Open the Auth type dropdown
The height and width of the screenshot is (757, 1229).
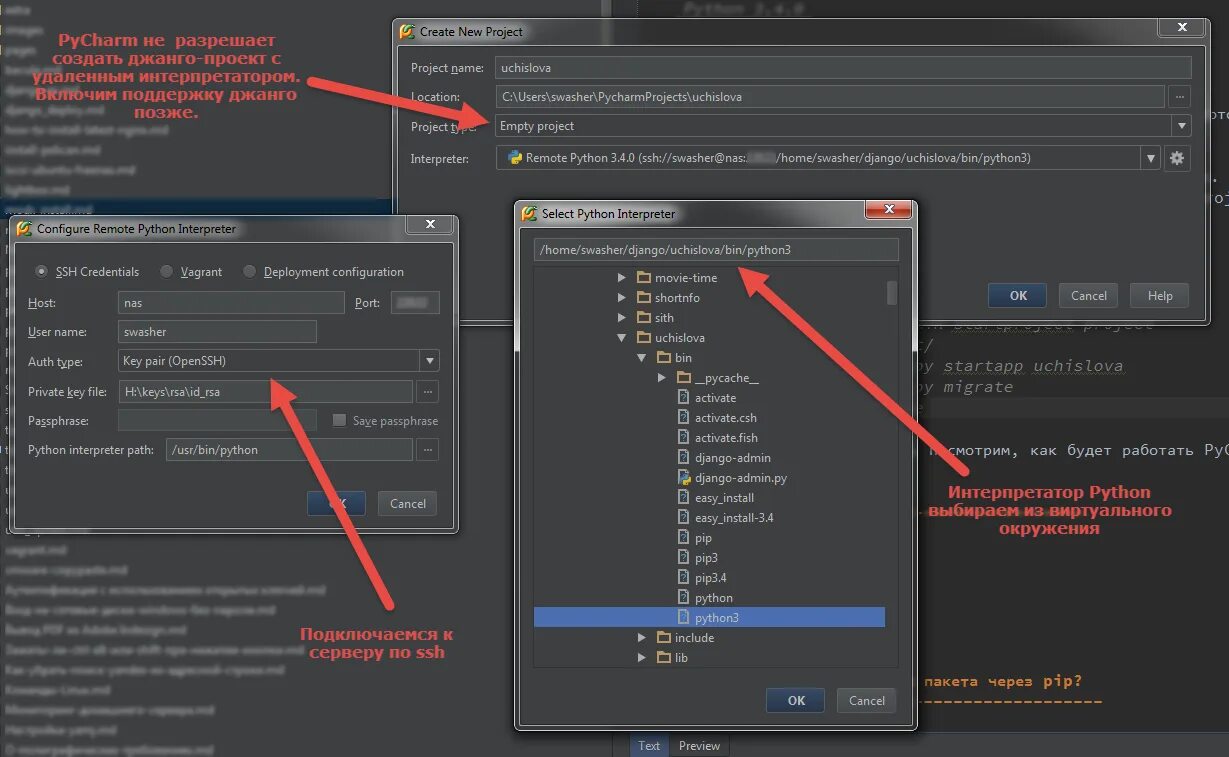tap(429, 361)
